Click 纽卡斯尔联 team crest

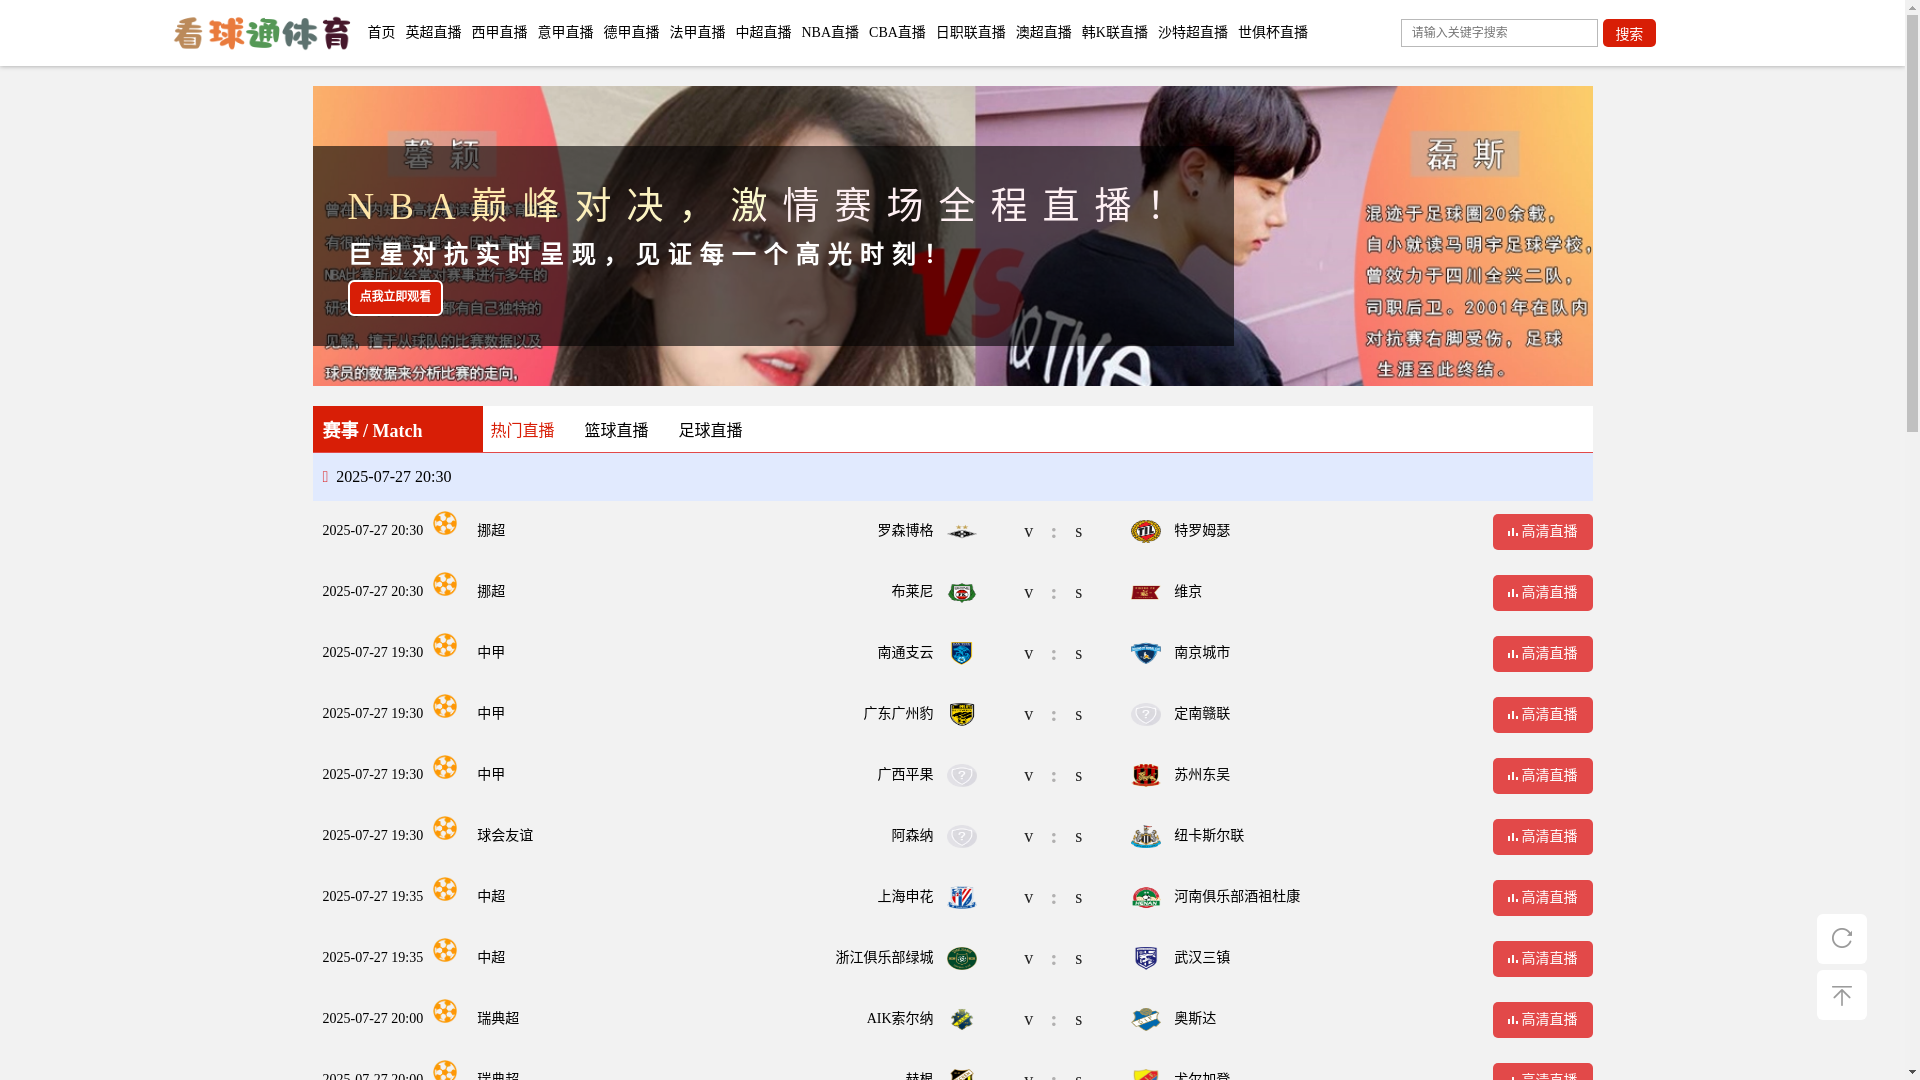[1145, 836]
